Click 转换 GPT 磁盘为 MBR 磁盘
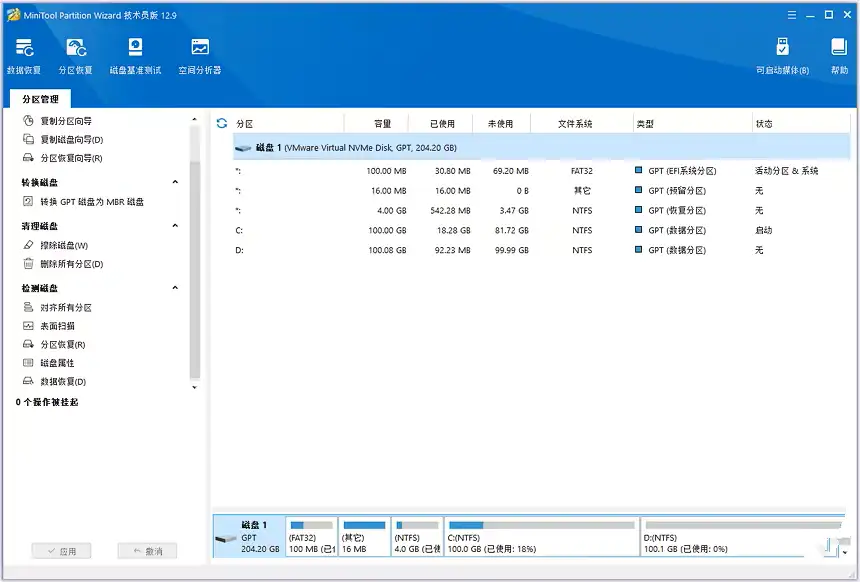The image size is (860, 582). [91, 202]
